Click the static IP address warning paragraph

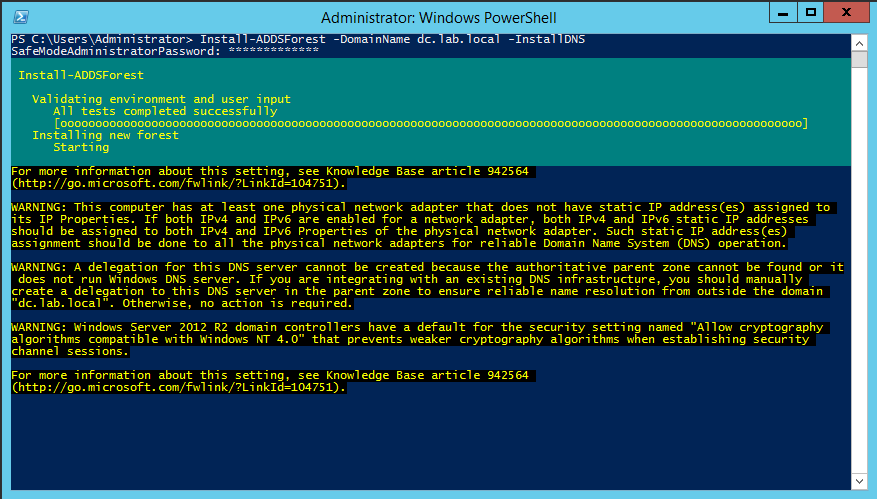click(x=420, y=225)
